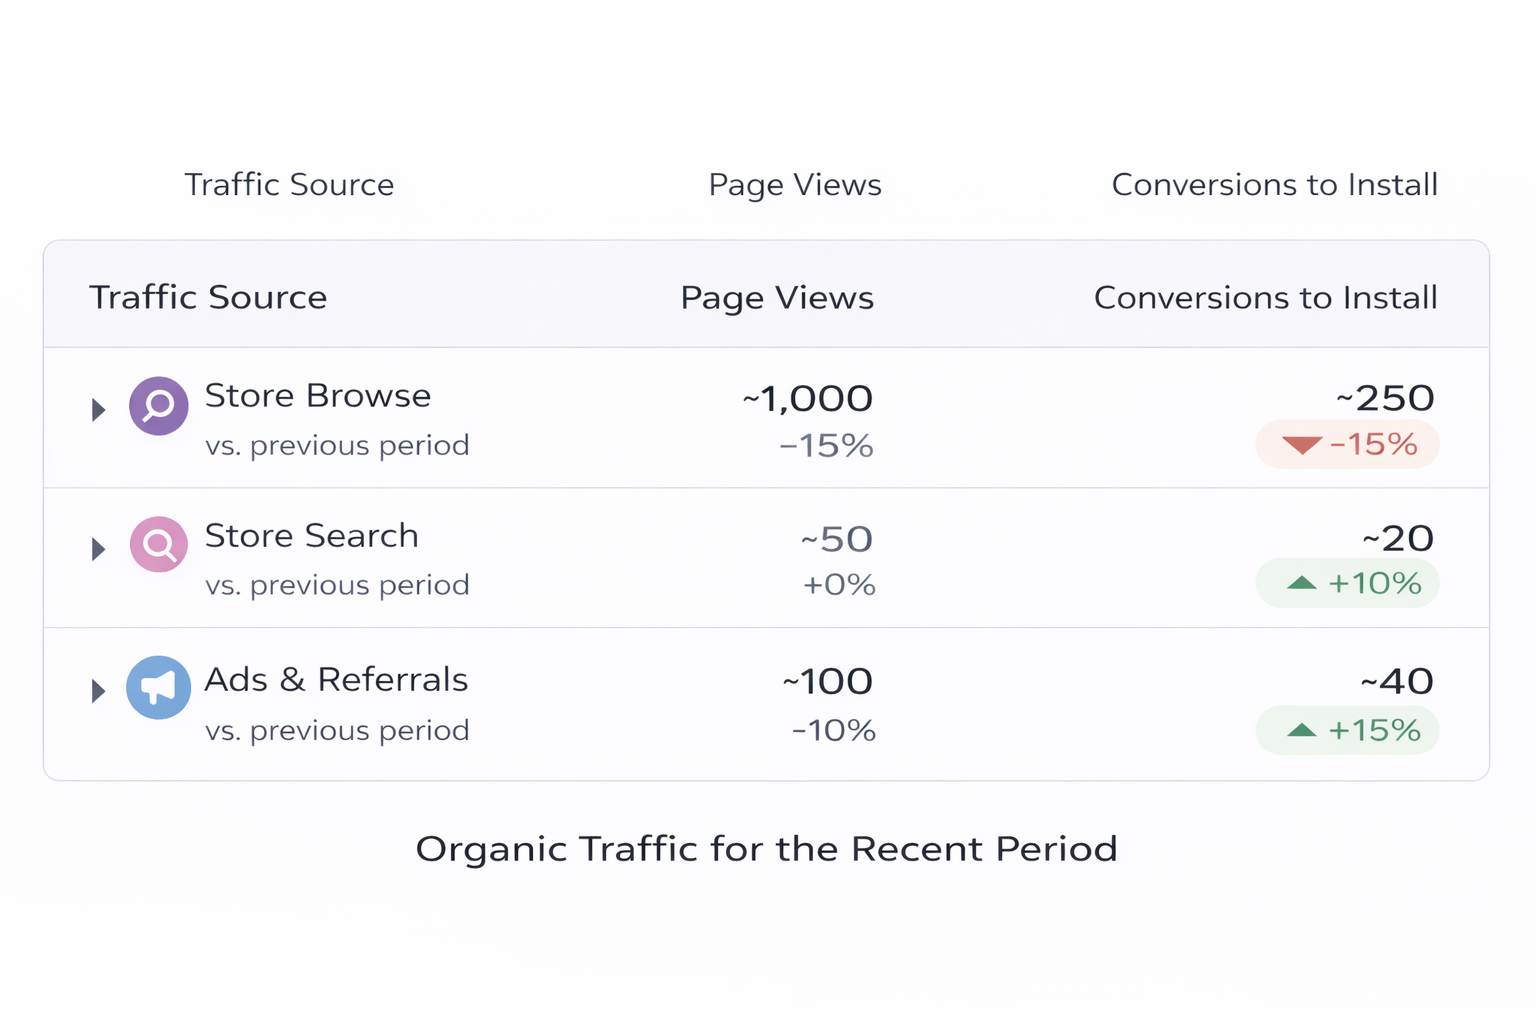Click the Page Views column header
The width and height of the screenshot is (1536, 1024).
tap(777, 296)
